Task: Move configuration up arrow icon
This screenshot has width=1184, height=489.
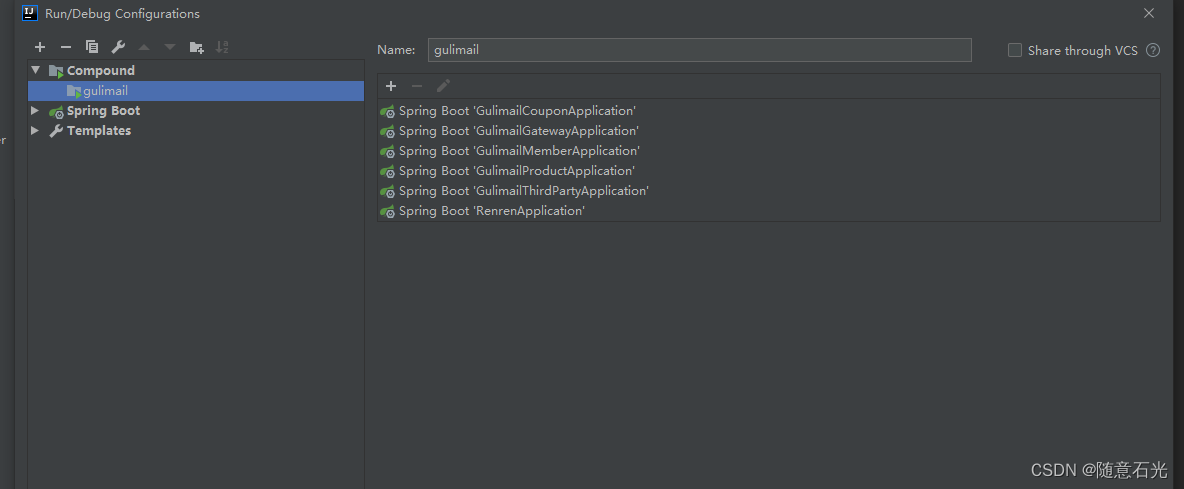Action: 144,48
